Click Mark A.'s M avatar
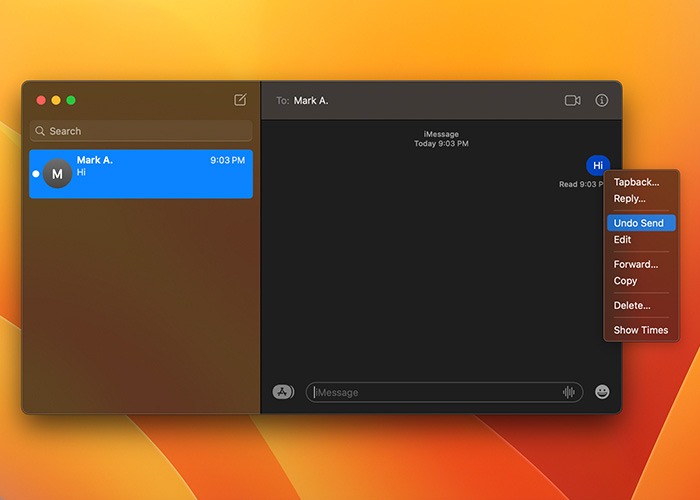The width and height of the screenshot is (700, 500). 58,173
